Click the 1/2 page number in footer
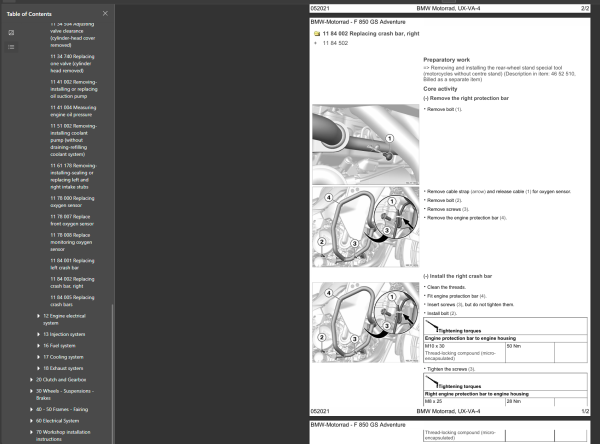This screenshot has height=444, width=600. [585, 411]
